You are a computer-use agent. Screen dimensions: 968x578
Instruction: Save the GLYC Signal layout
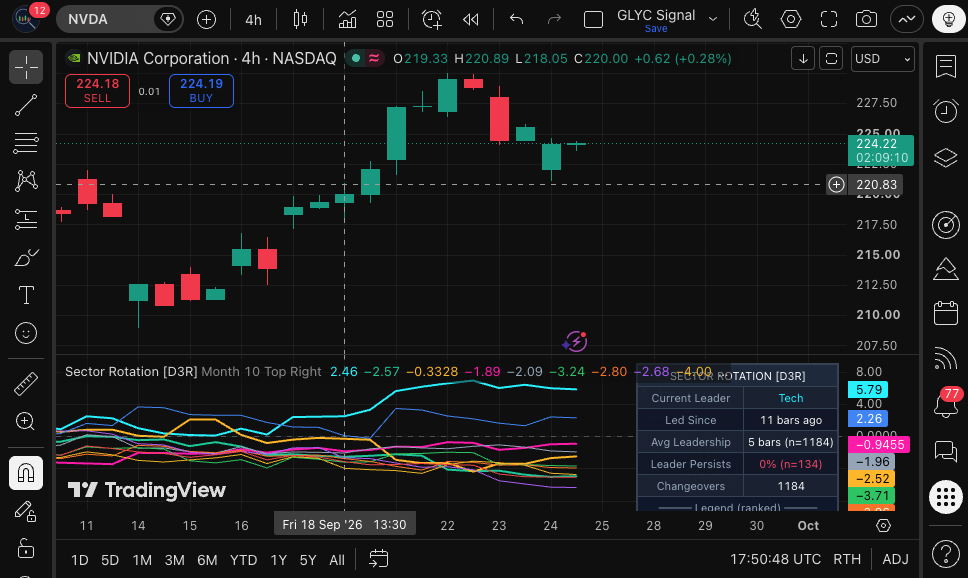pyautogui.click(x=656, y=28)
